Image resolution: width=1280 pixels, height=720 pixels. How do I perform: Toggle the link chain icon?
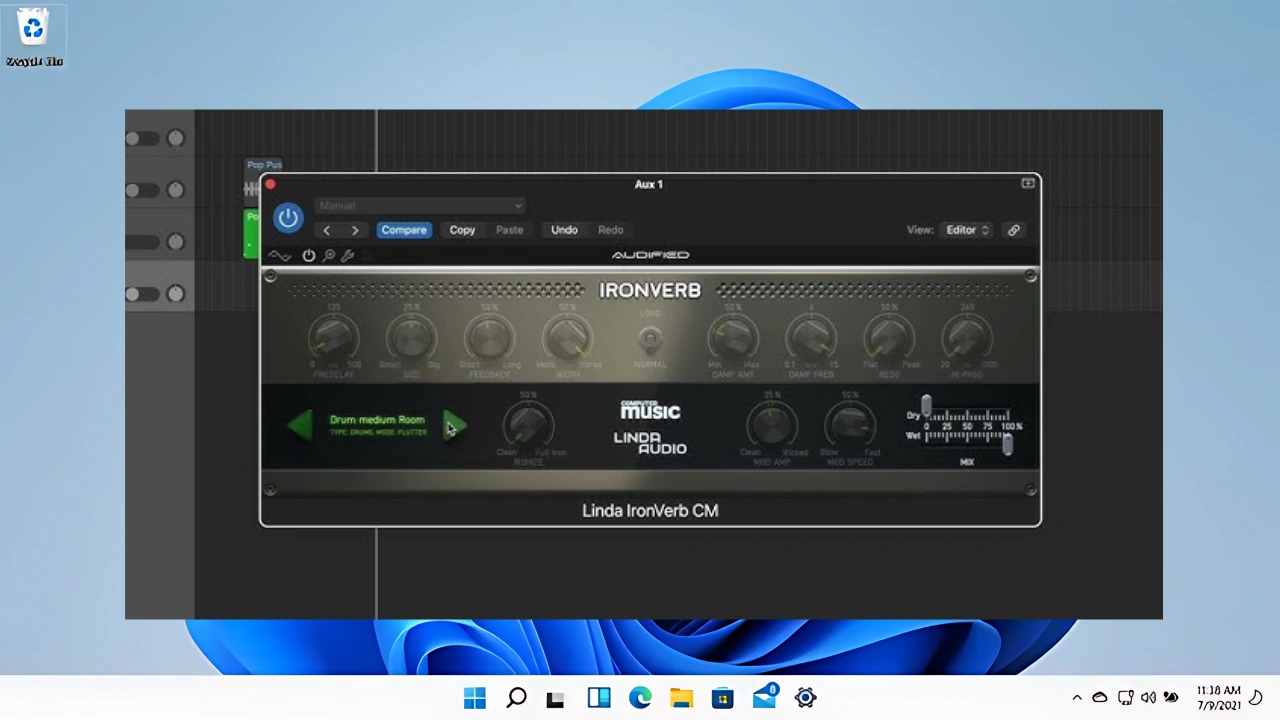(1013, 230)
